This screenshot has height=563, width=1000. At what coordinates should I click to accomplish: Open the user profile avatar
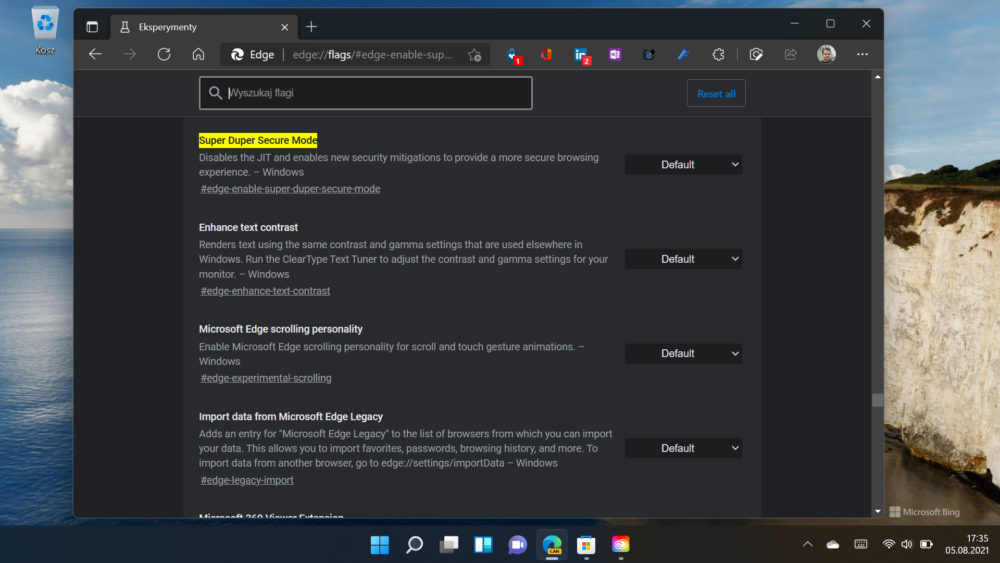[x=827, y=54]
